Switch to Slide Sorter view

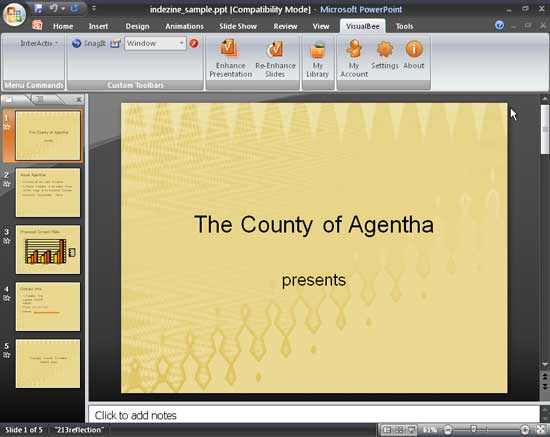(400, 430)
